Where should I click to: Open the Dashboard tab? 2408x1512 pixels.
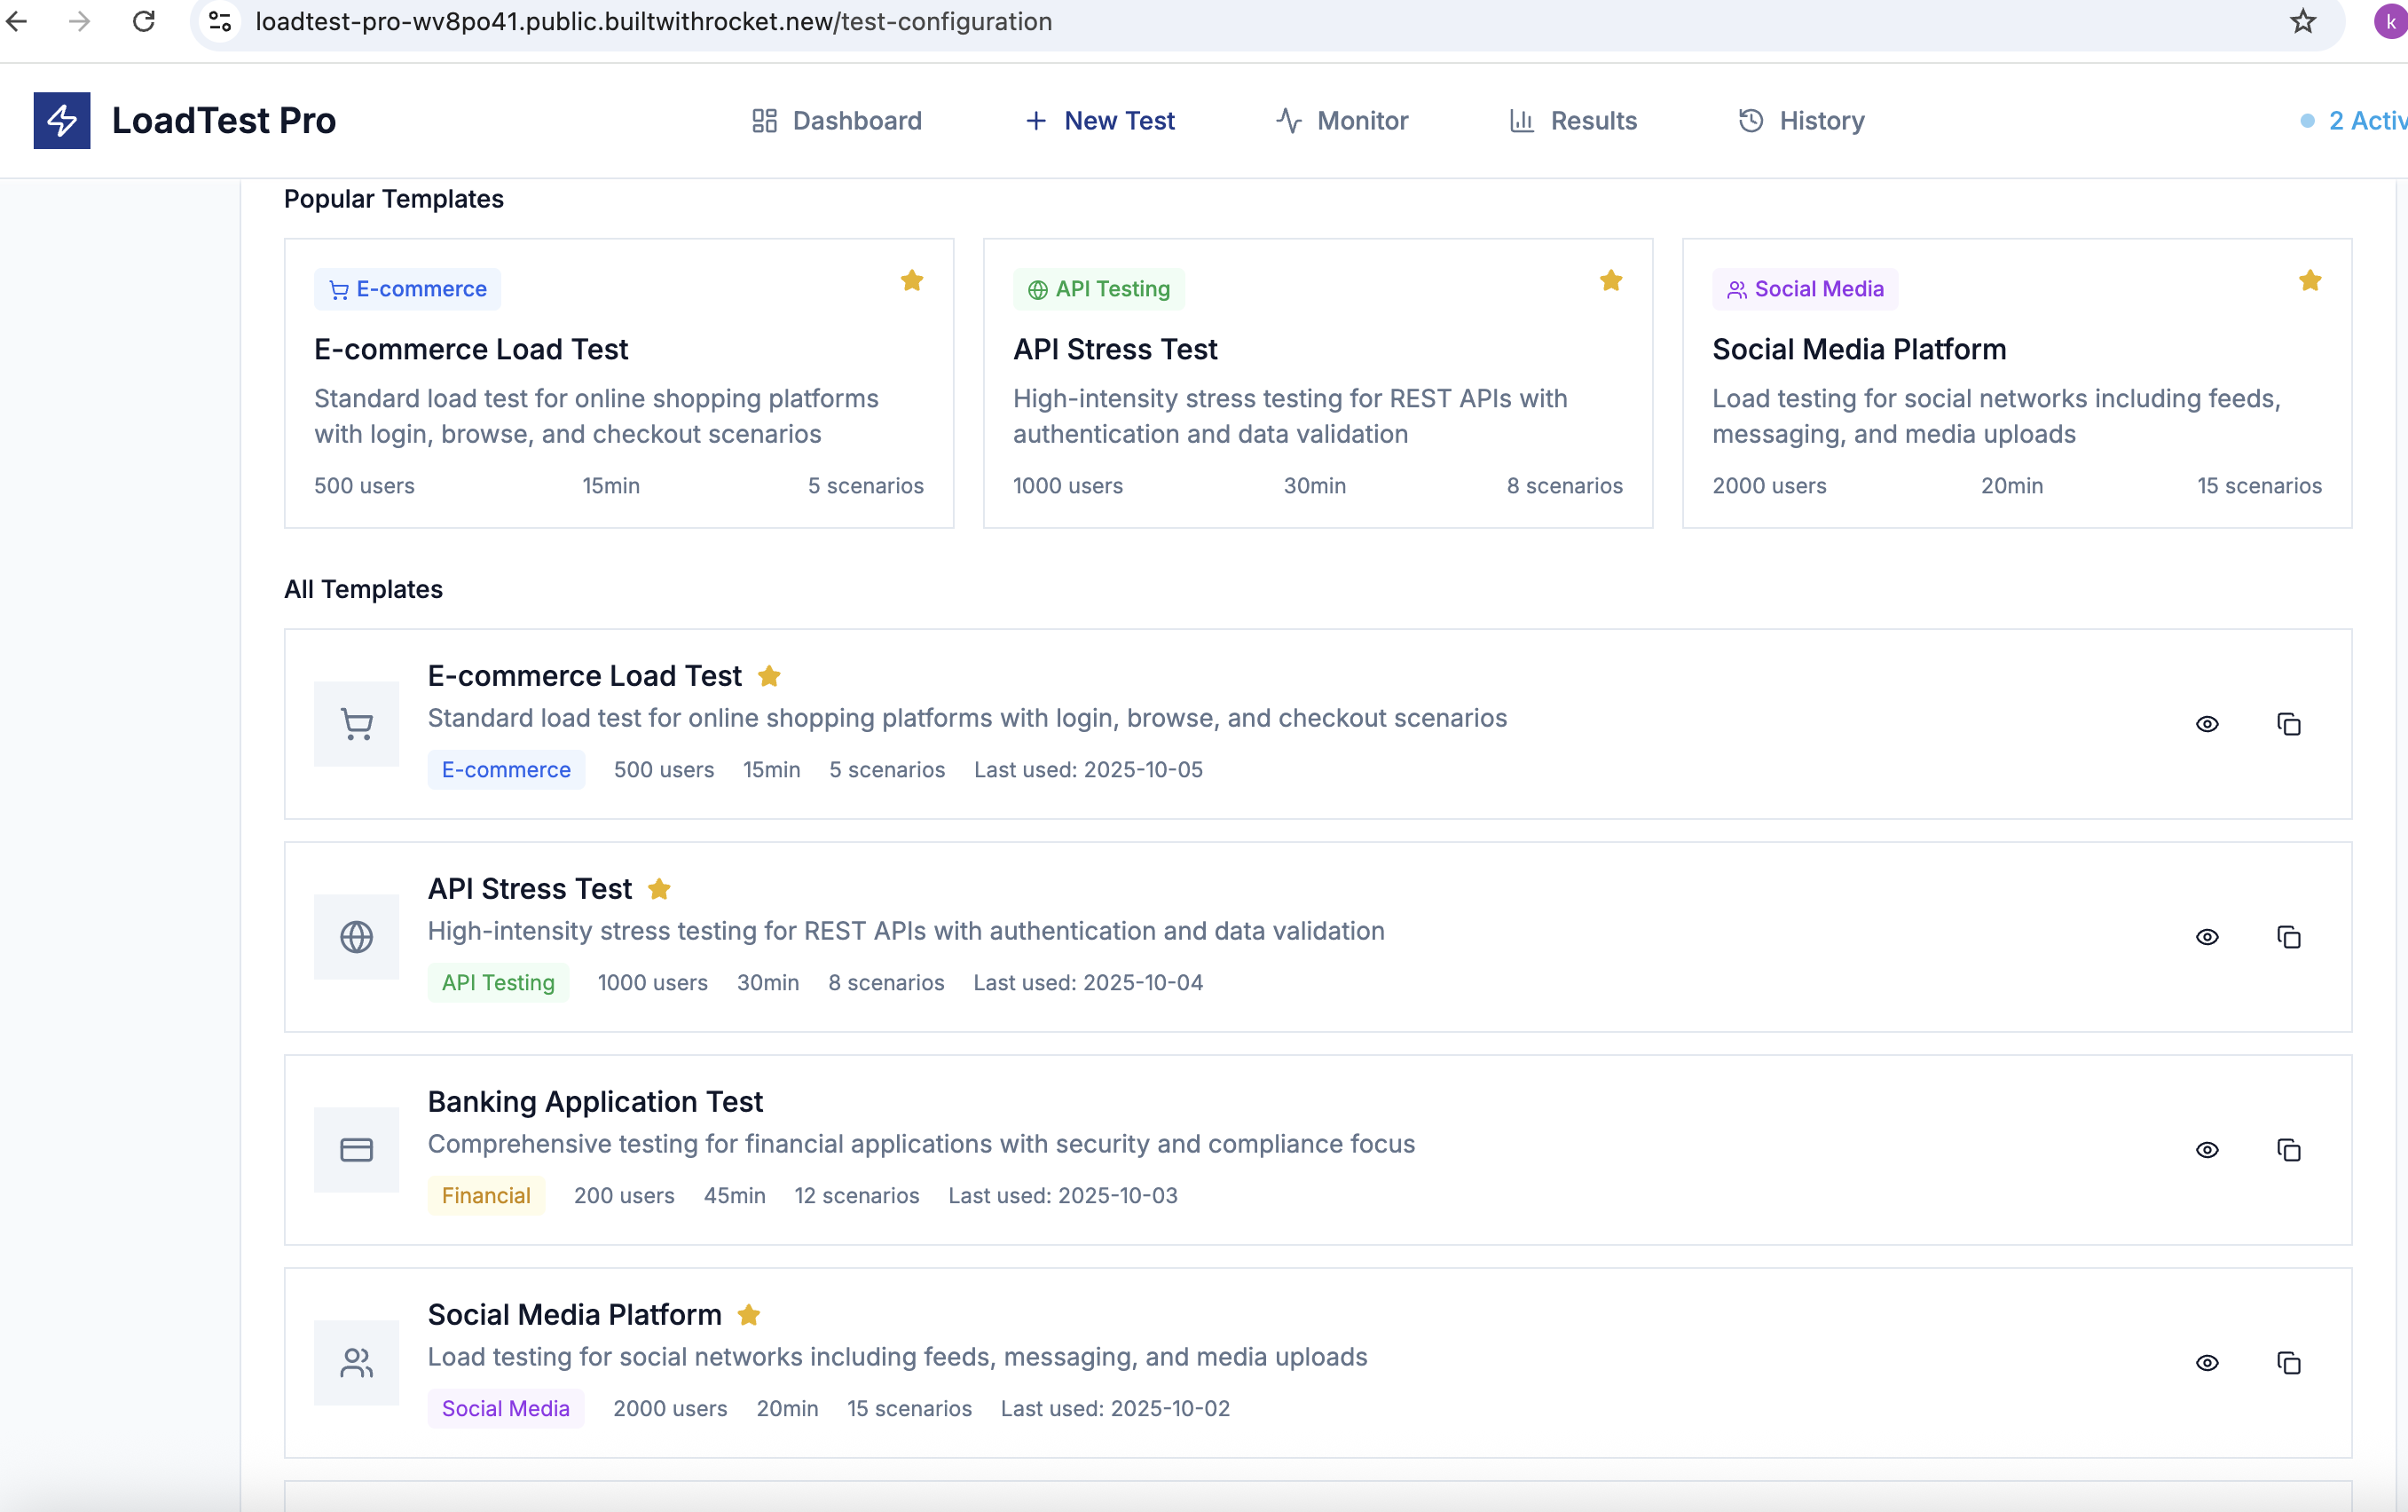click(837, 121)
